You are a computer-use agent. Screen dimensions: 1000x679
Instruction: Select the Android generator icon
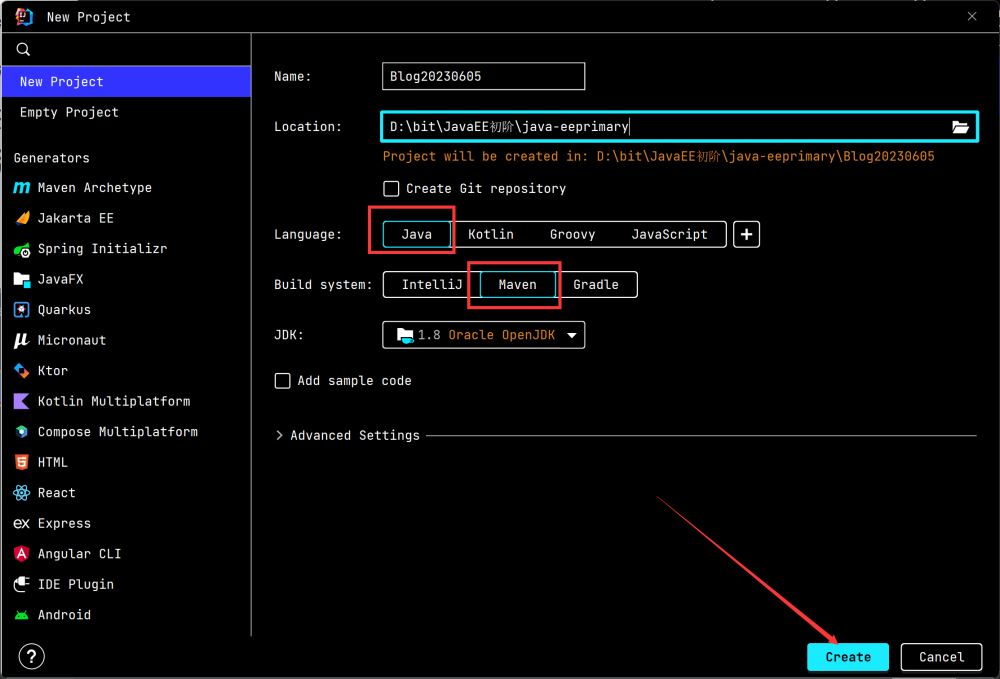22,615
